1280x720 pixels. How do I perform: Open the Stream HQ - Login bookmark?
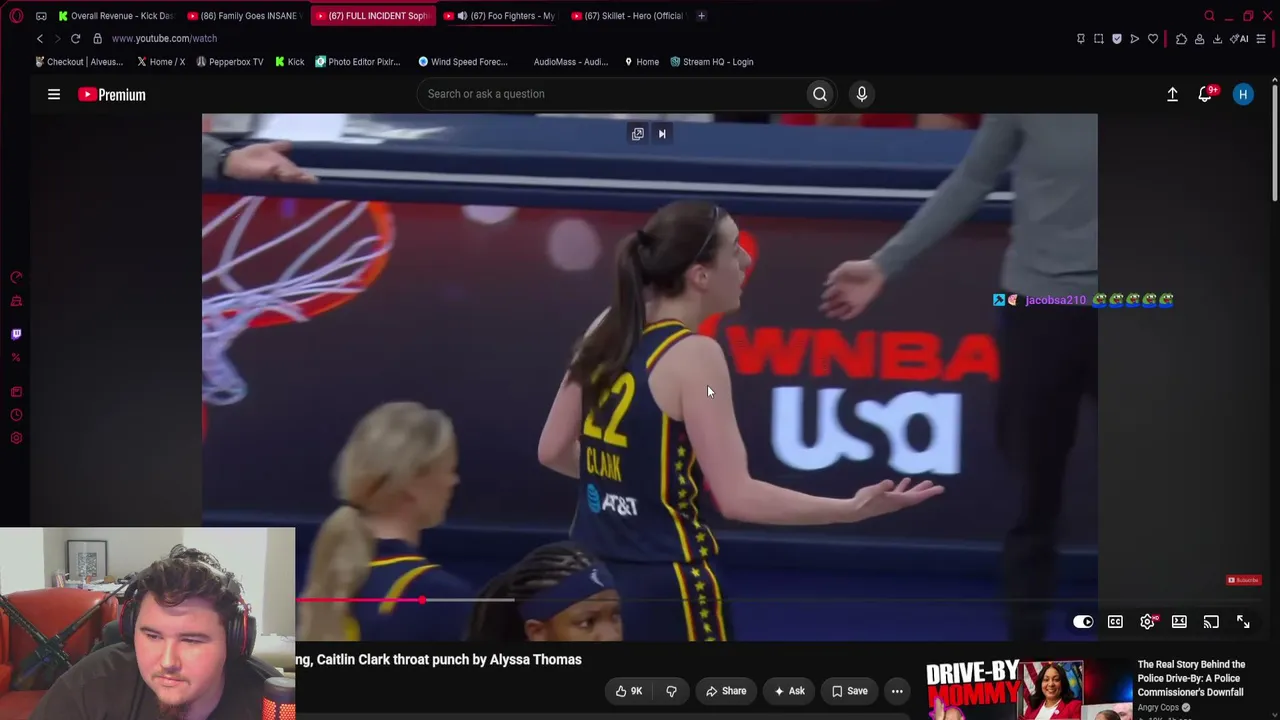[712, 62]
